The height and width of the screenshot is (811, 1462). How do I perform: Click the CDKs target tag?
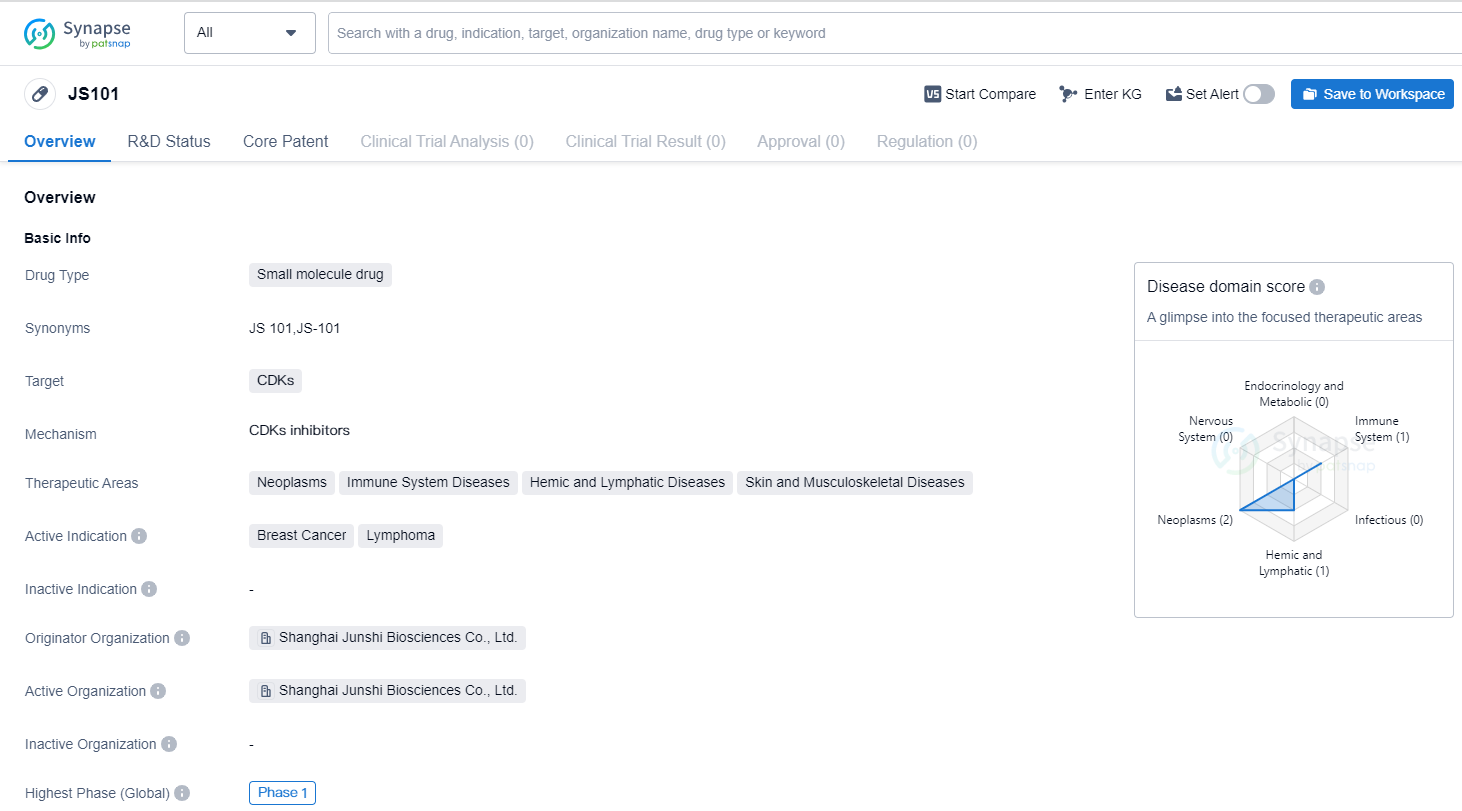(275, 381)
